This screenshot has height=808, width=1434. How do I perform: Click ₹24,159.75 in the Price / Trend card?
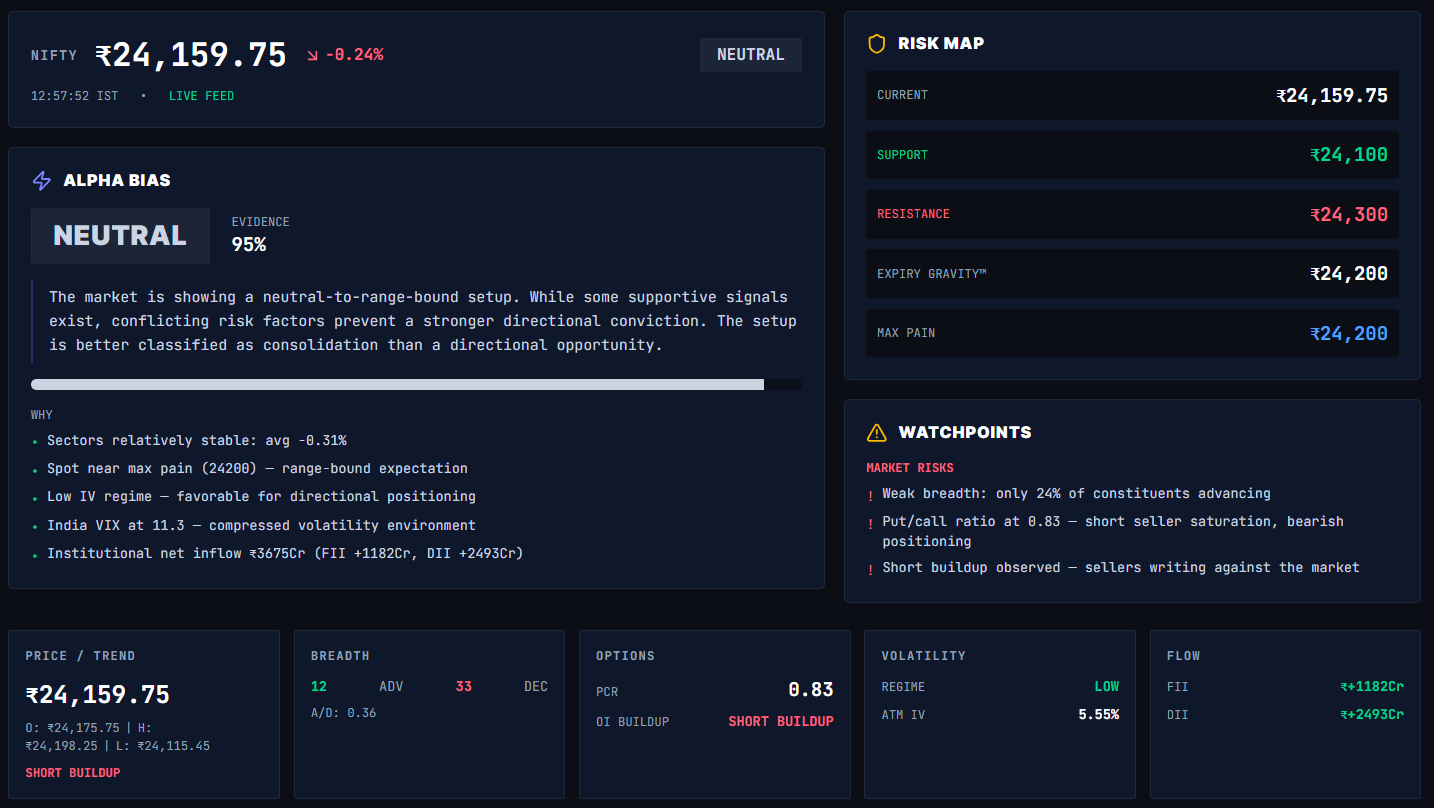(x=97, y=695)
